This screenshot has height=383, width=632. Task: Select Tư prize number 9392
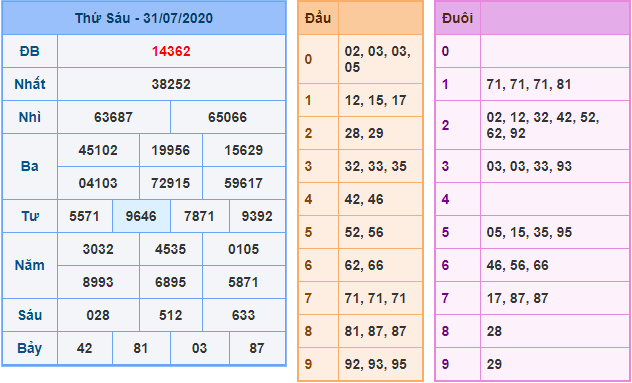click(257, 216)
